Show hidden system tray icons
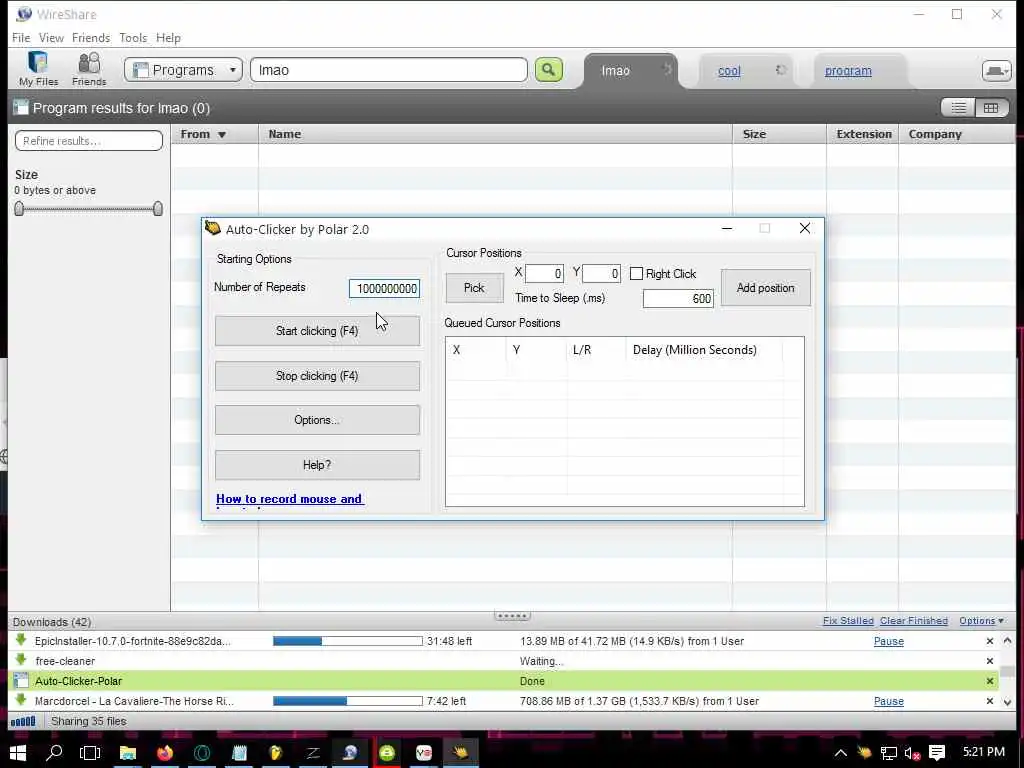Screen dimensions: 1024x768 click(840, 753)
